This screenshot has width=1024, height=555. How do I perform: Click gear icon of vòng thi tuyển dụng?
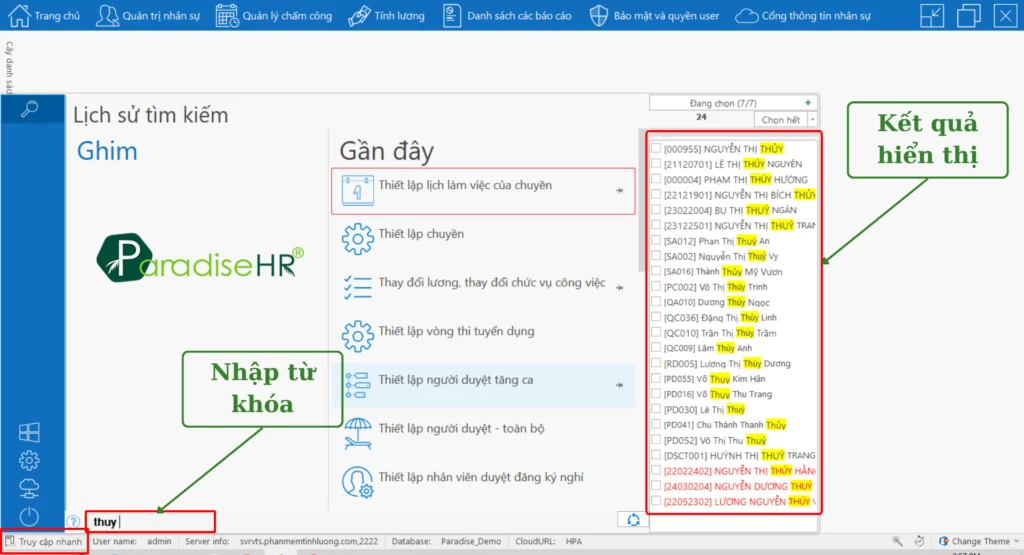(357, 336)
